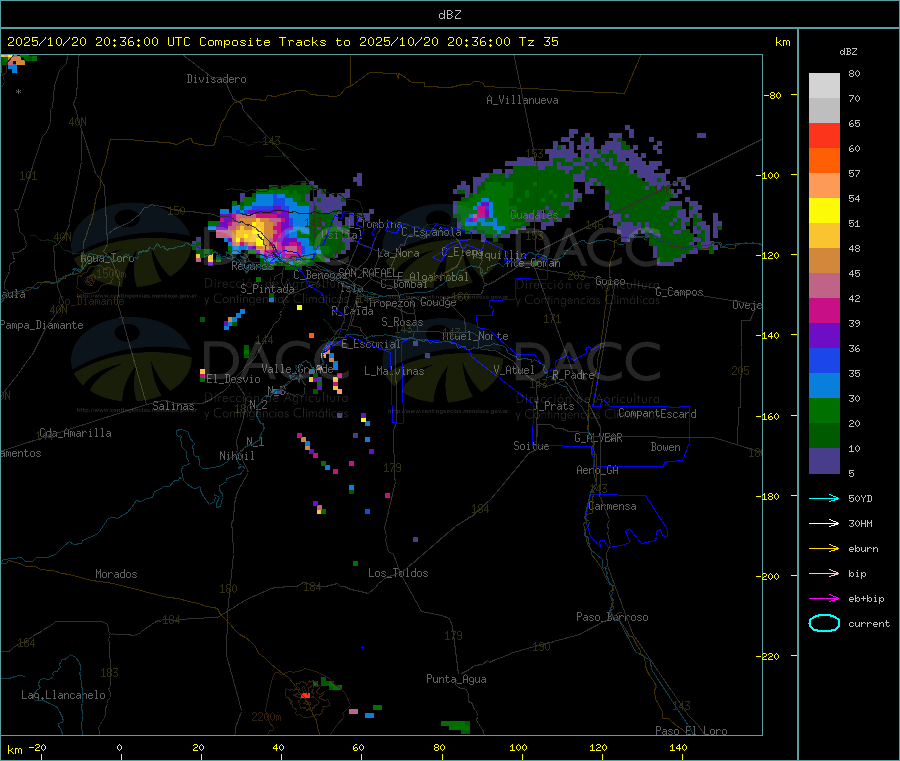Screen dimensions: 900x761
Task: Click the 0 km bottom axis label
Action: tap(119, 747)
